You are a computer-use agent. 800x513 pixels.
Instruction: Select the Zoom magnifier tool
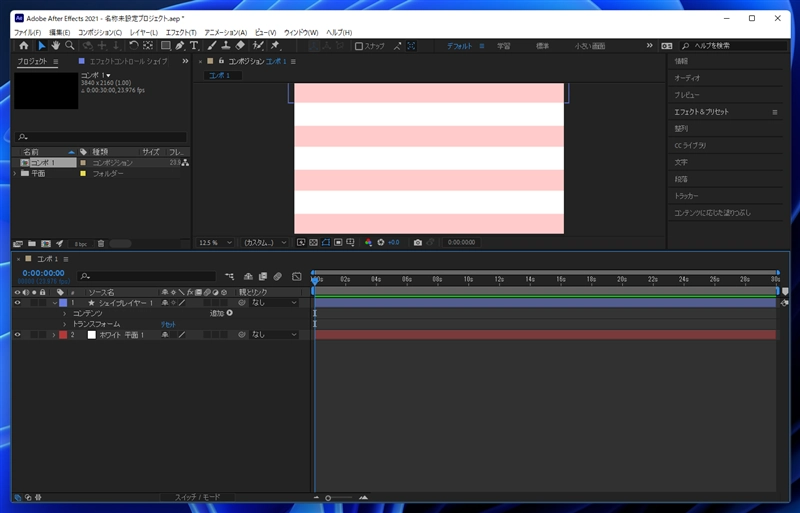click(x=70, y=46)
